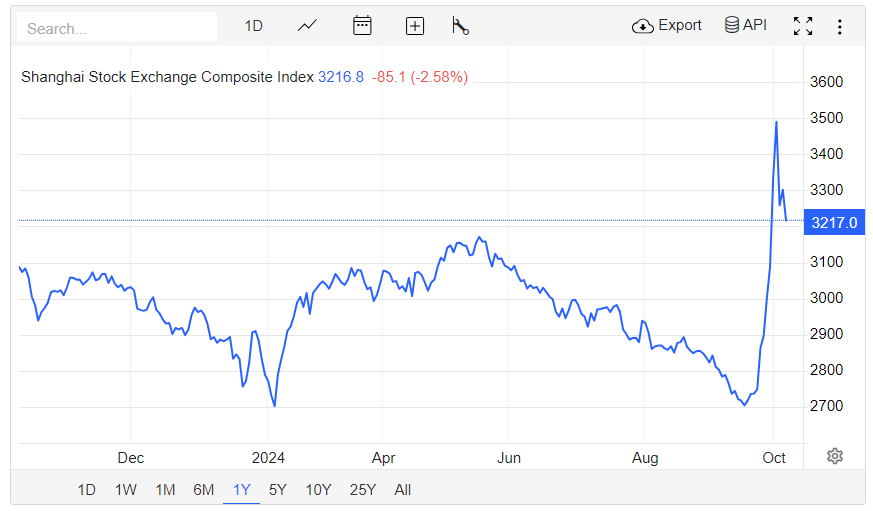Click the Search input field

(117, 28)
